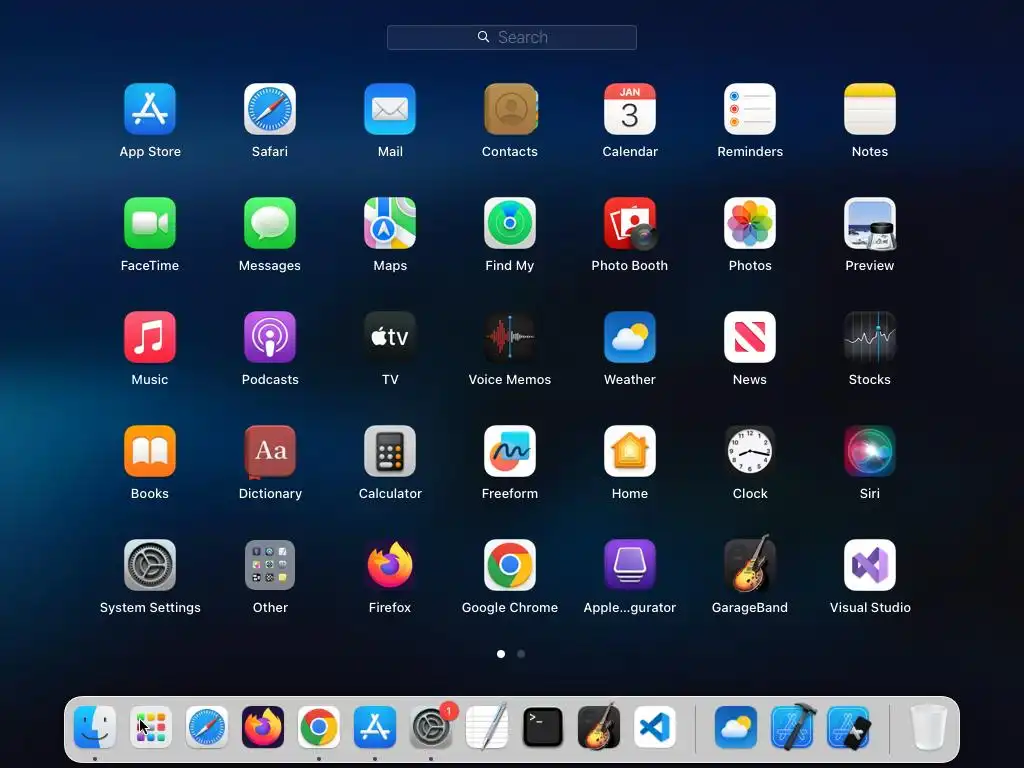Open Google Chrome from the Launchpad grid
The width and height of the screenshot is (1024, 768).
pos(510,565)
